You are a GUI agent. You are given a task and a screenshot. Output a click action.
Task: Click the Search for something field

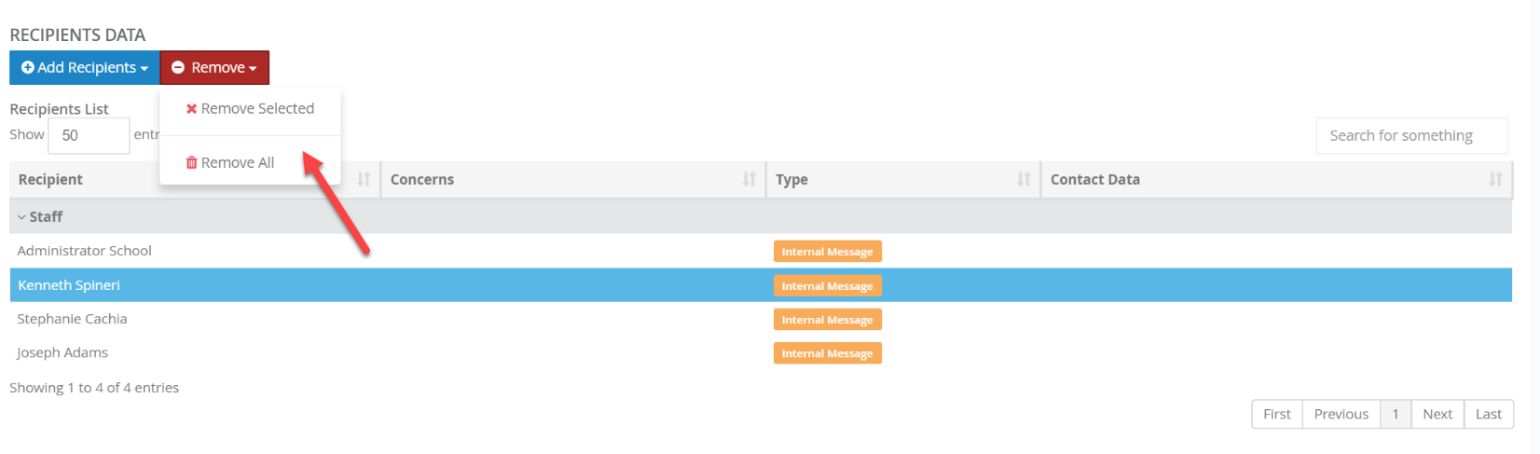(x=1412, y=136)
